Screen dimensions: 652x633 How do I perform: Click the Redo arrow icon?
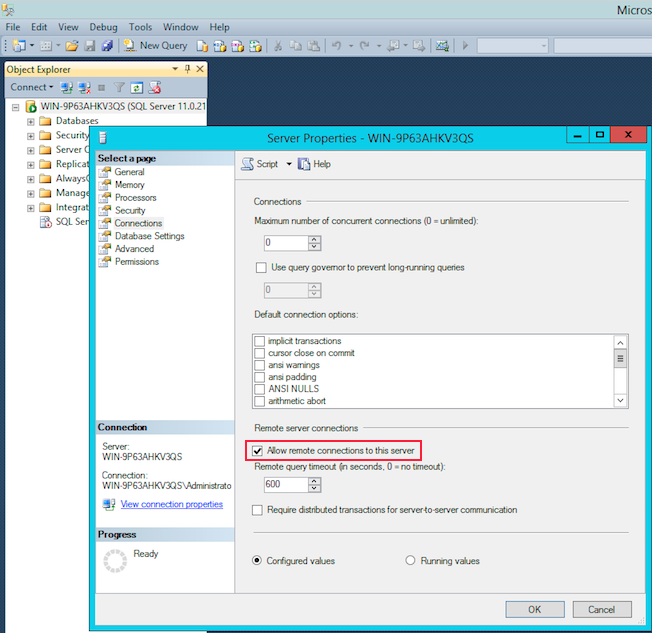(x=365, y=46)
